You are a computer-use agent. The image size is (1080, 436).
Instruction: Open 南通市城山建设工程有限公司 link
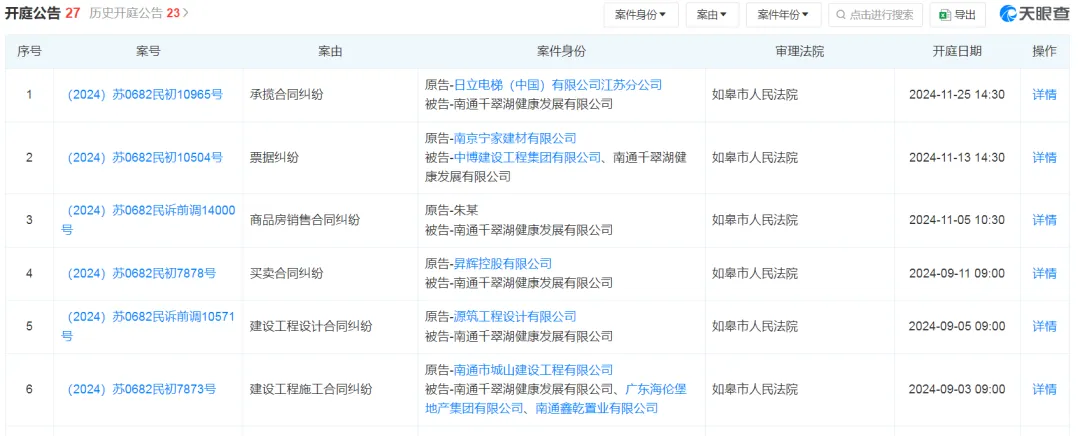click(x=533, y=370)
